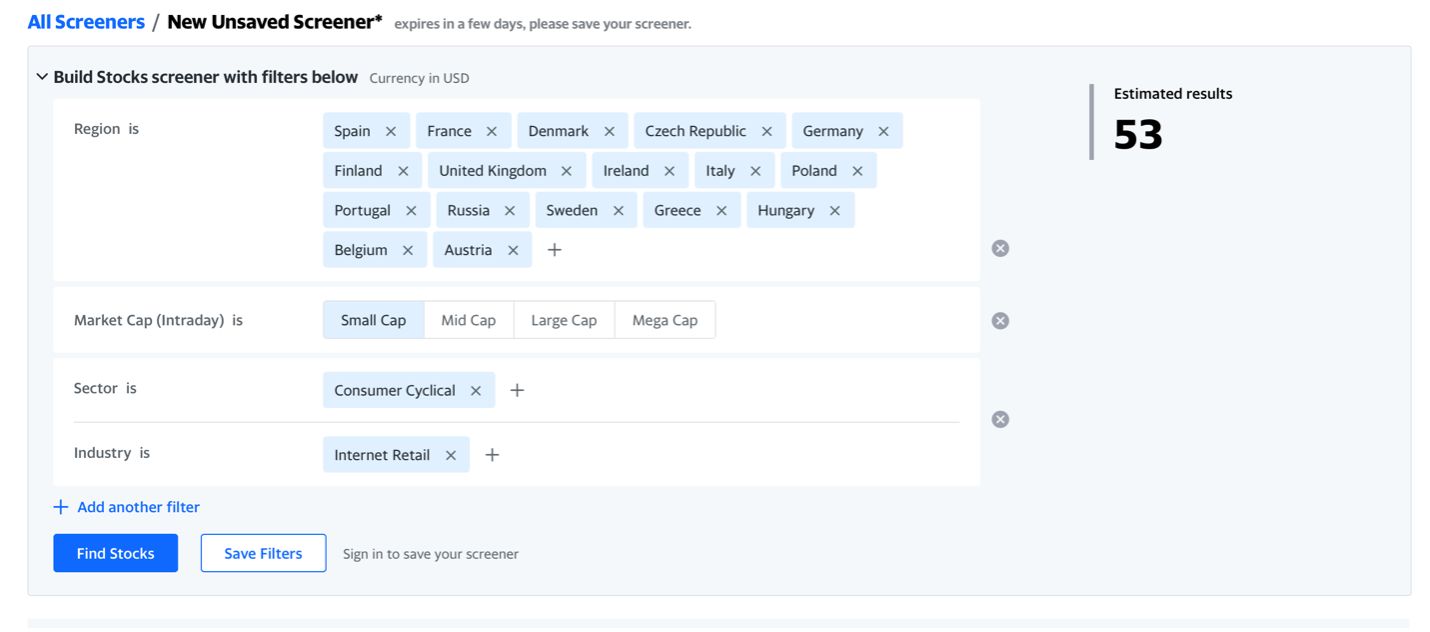
Task: Delete the entire Region filter row
Action: (x=1000, y=248)
